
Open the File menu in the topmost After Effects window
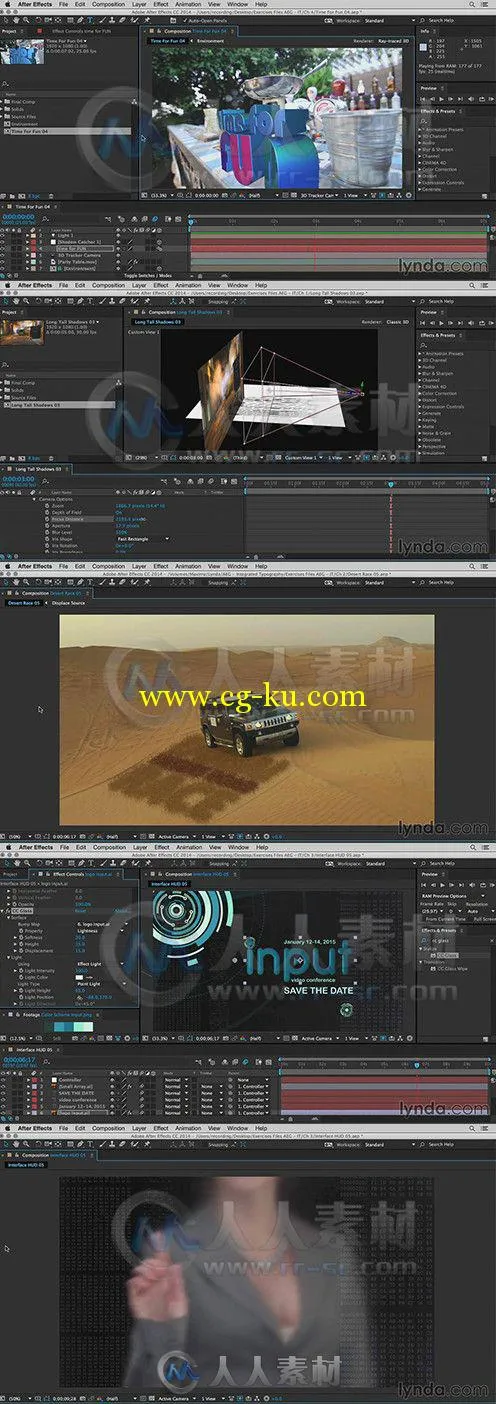pos(62,5)
